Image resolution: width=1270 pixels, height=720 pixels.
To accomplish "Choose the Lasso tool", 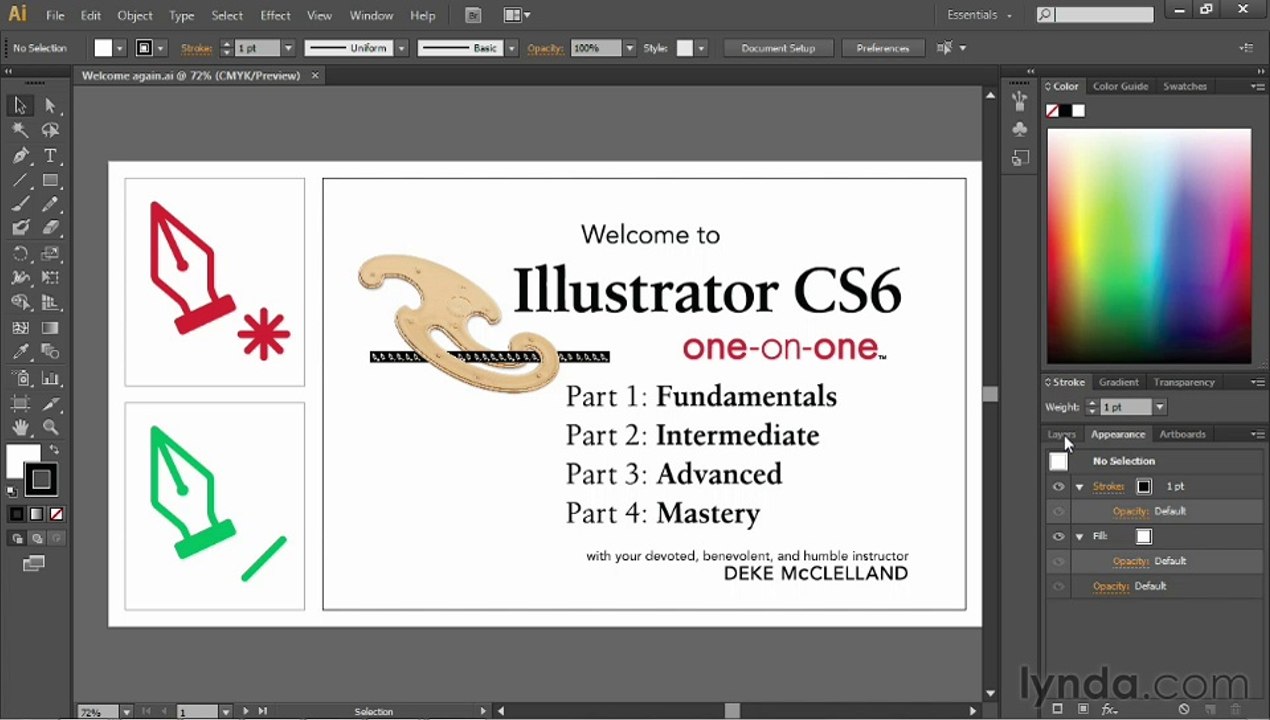I will [50, 130].
